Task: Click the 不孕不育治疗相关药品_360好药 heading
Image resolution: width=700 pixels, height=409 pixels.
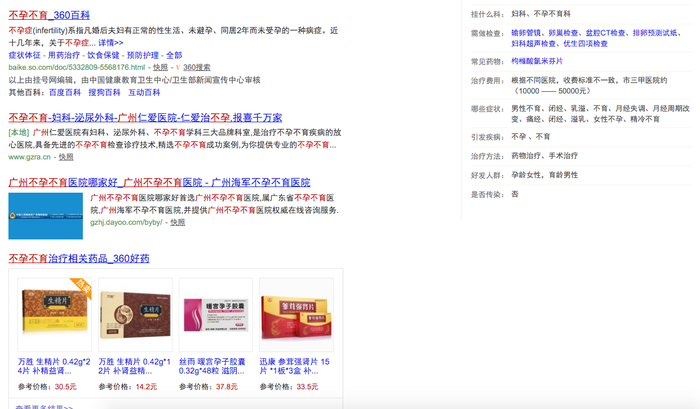Action: 78,258
